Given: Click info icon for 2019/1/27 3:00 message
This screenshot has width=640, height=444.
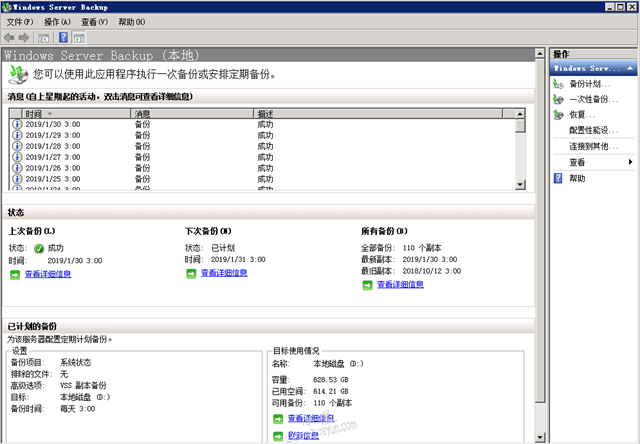Looking at the screenshot, I should tap(17, 157).
